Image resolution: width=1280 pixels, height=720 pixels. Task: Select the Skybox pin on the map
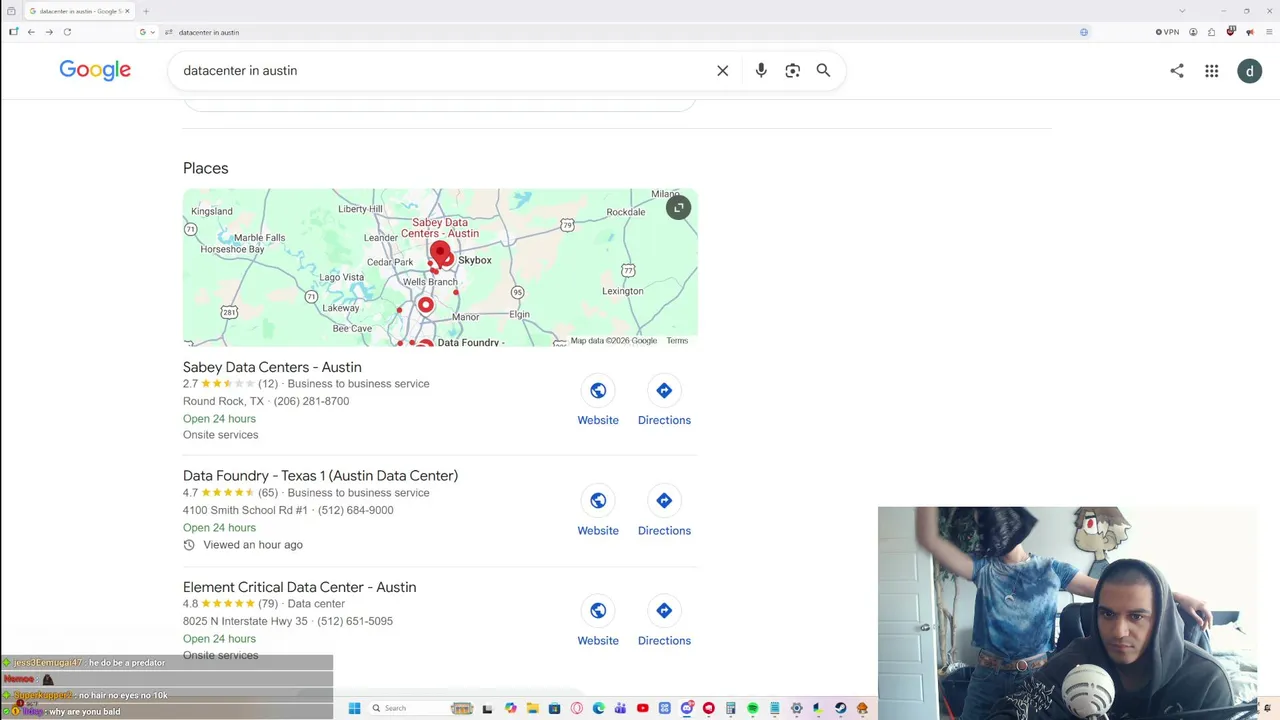pos(447,259)
